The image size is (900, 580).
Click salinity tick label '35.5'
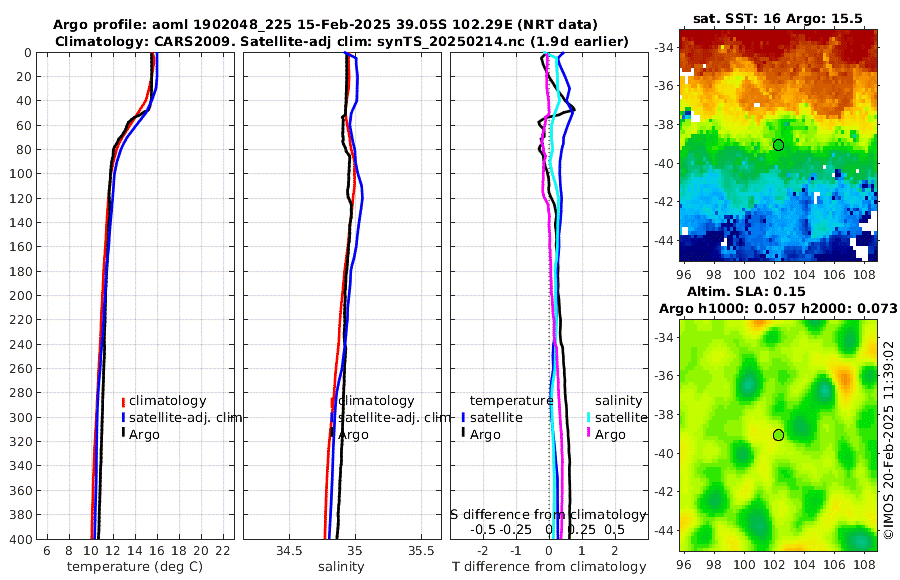(421, 551)
